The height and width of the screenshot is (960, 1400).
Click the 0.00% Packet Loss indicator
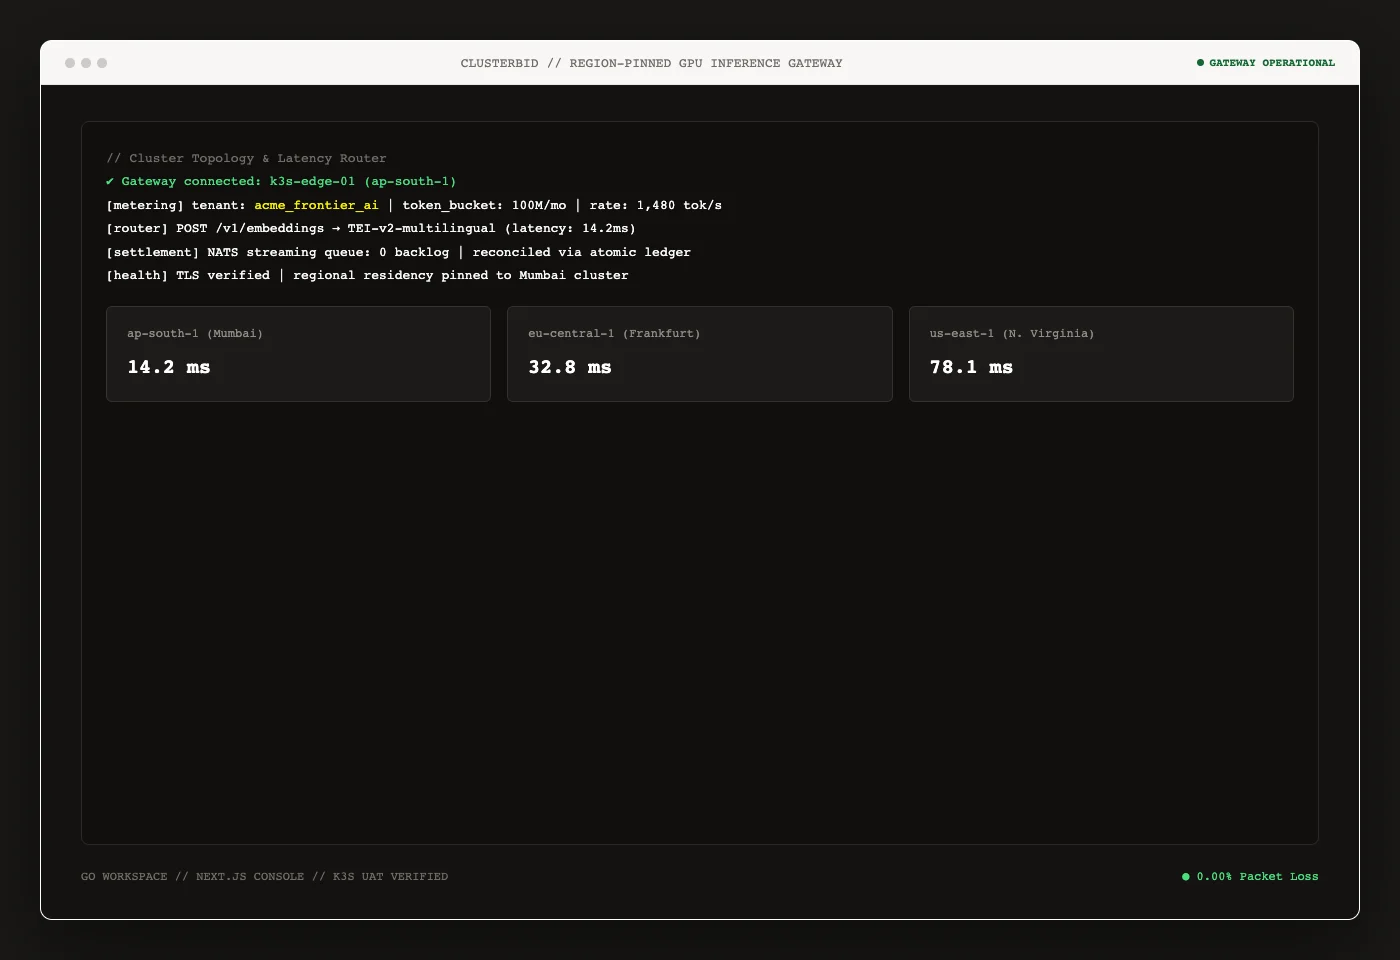[1250, 876]
